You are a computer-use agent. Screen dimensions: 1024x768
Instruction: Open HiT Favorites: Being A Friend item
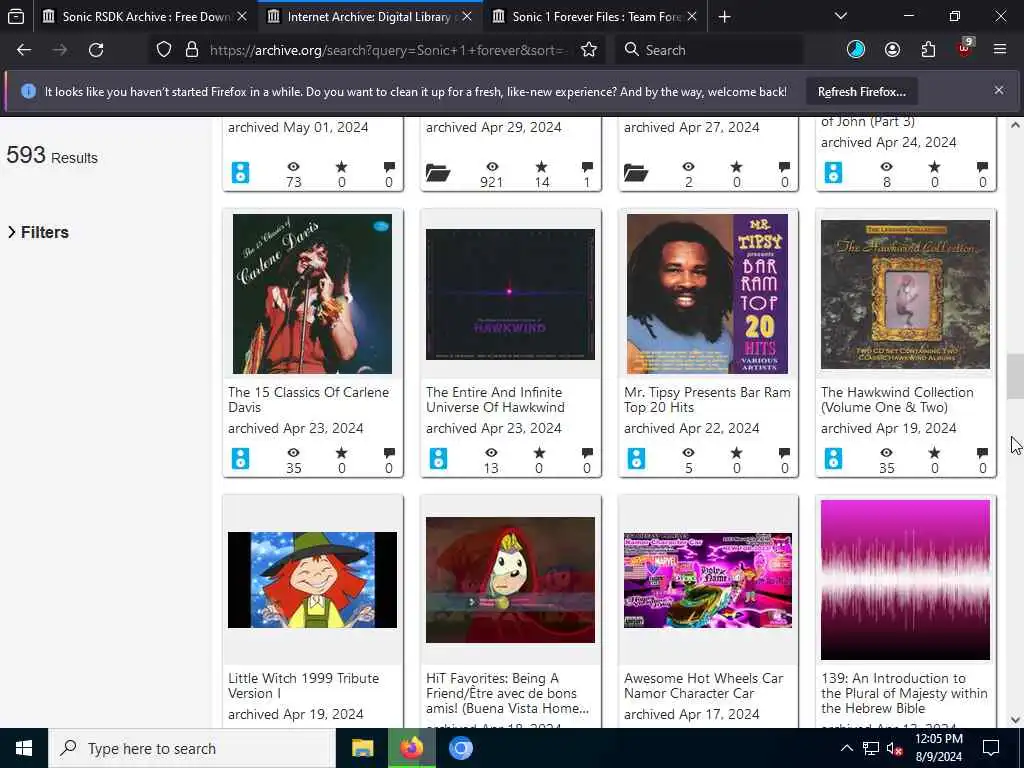click(x=507, y=693)
